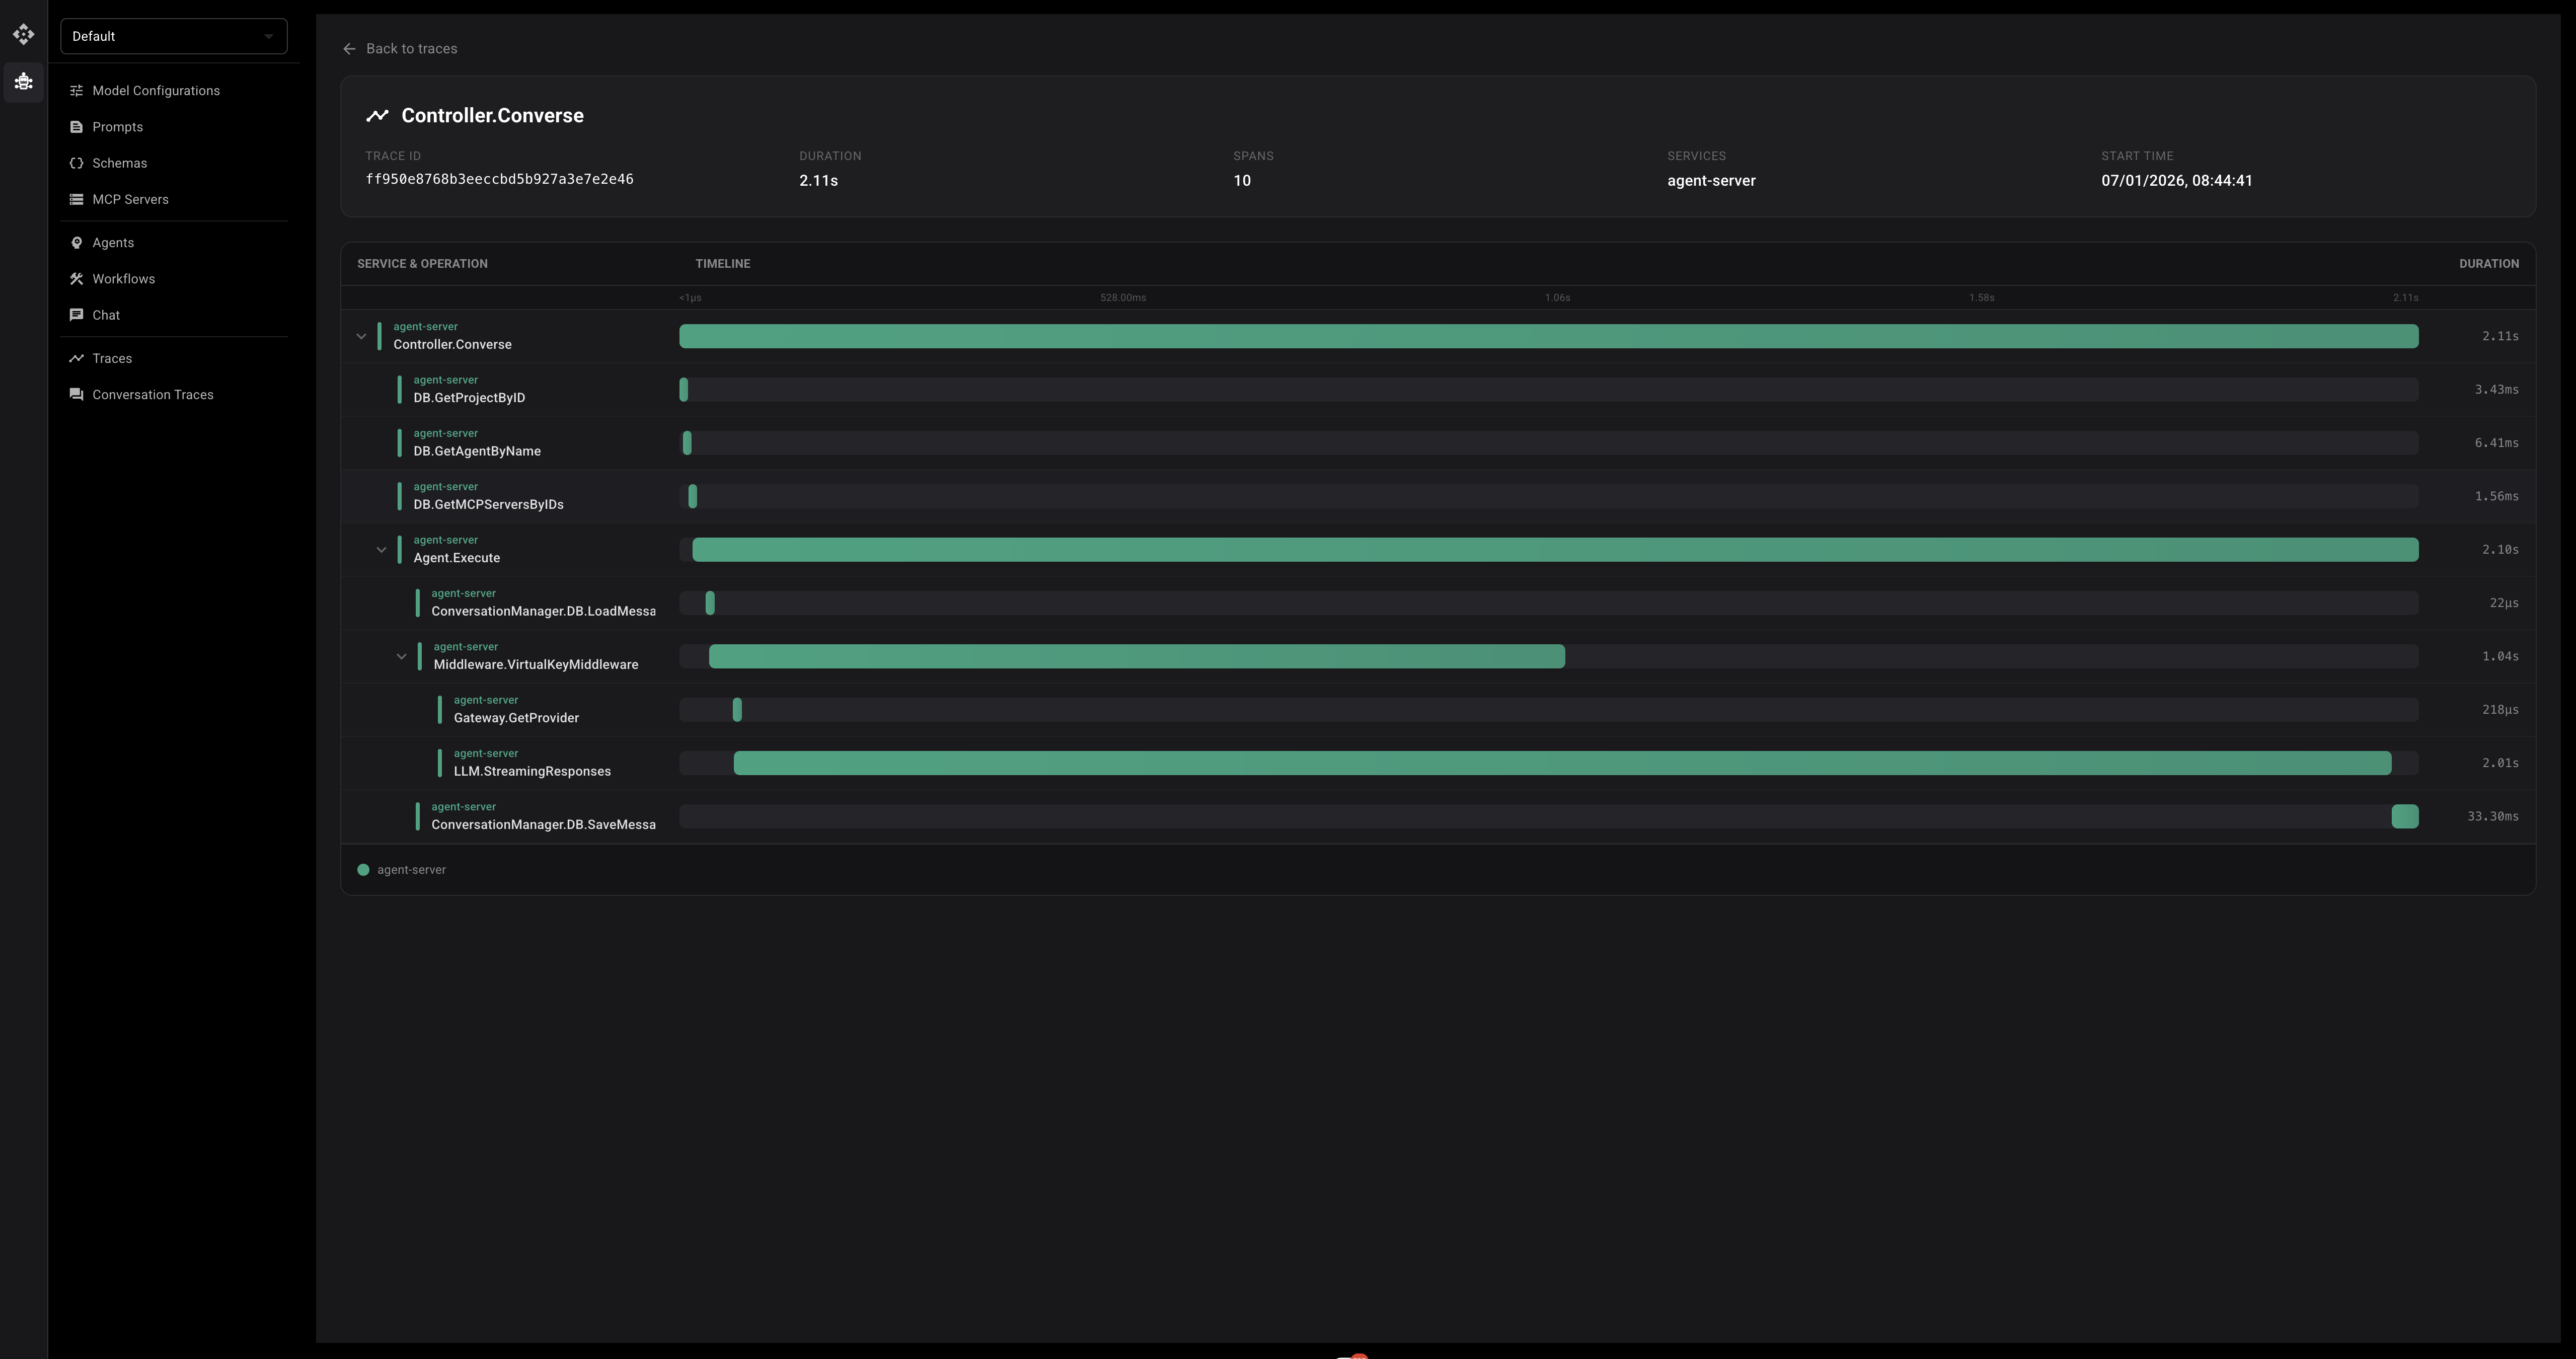Screen dimensions: 2576x1359
Task: Collapse the Agent.Execute span
Action: click(381, 549)
